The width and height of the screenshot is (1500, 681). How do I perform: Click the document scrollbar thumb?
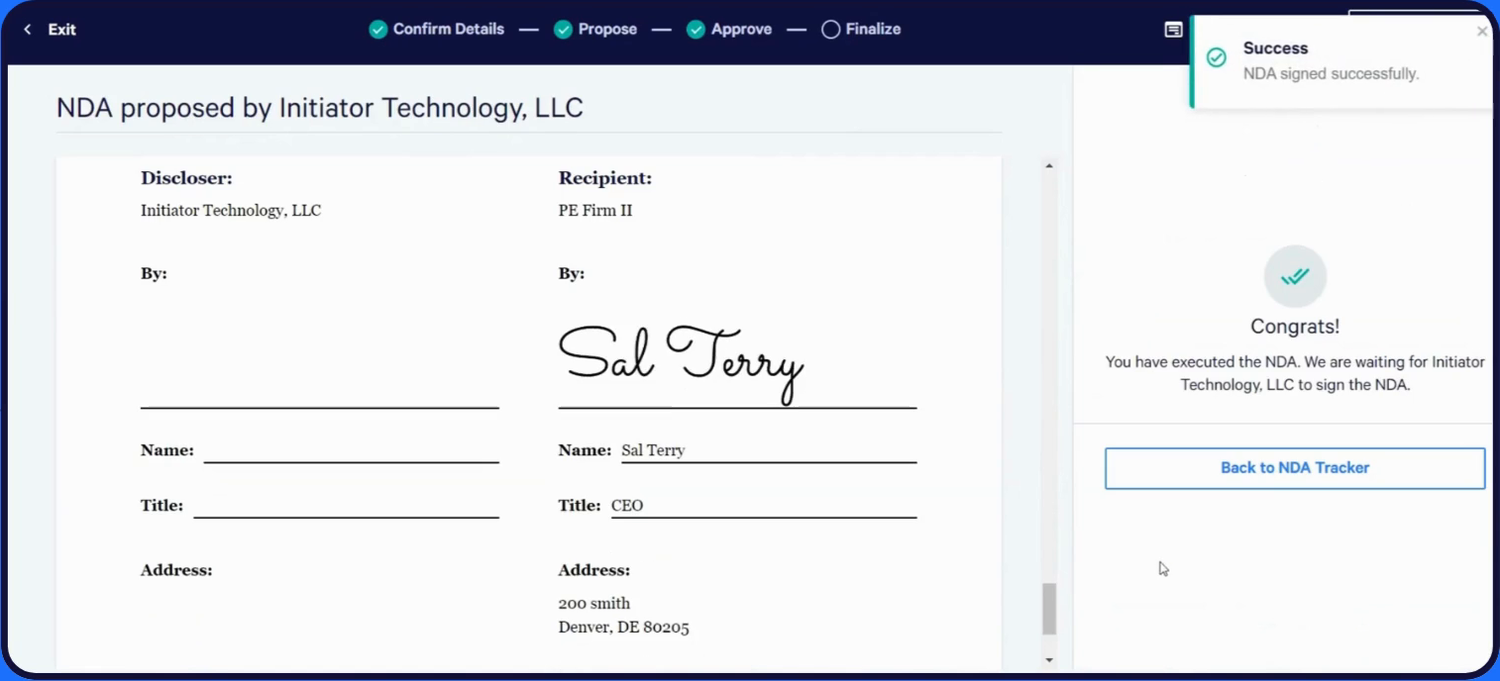[x=1049, y=609]
